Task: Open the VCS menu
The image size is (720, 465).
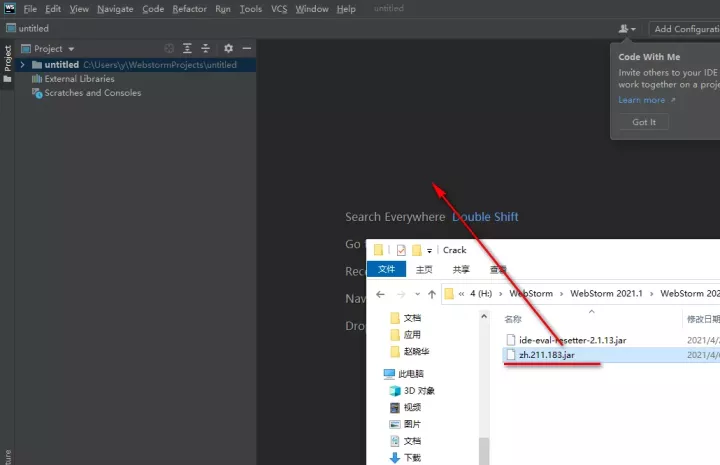Action: pyautogui.click(x=279, y=9)
